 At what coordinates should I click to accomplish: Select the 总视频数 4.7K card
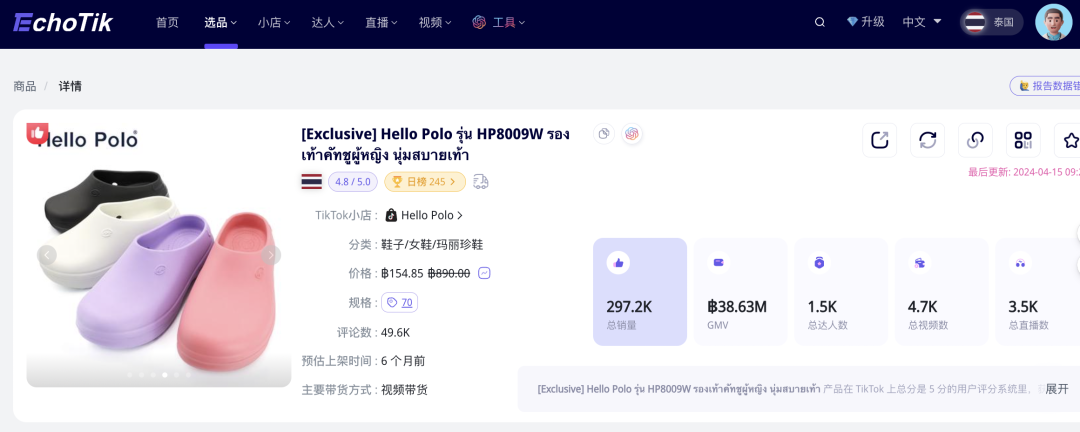(942, 291)
